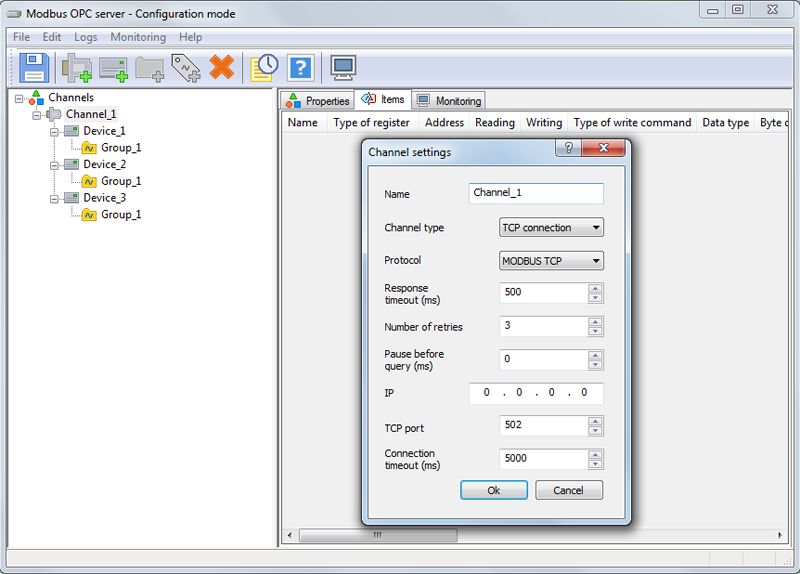
Task: Click the Add device toolbar icon
Action: [113, 69]
